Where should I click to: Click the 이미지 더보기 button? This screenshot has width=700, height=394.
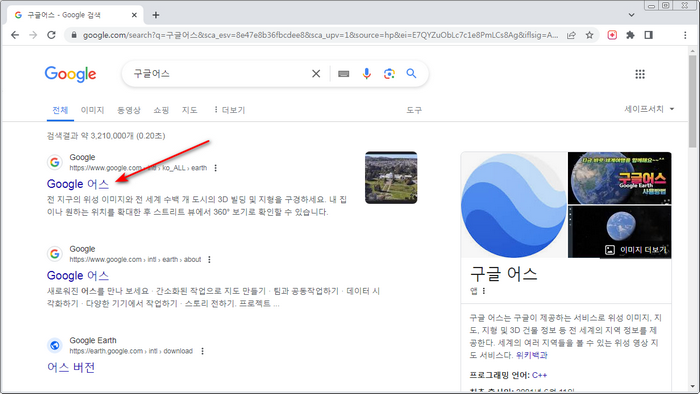point(636,250)
